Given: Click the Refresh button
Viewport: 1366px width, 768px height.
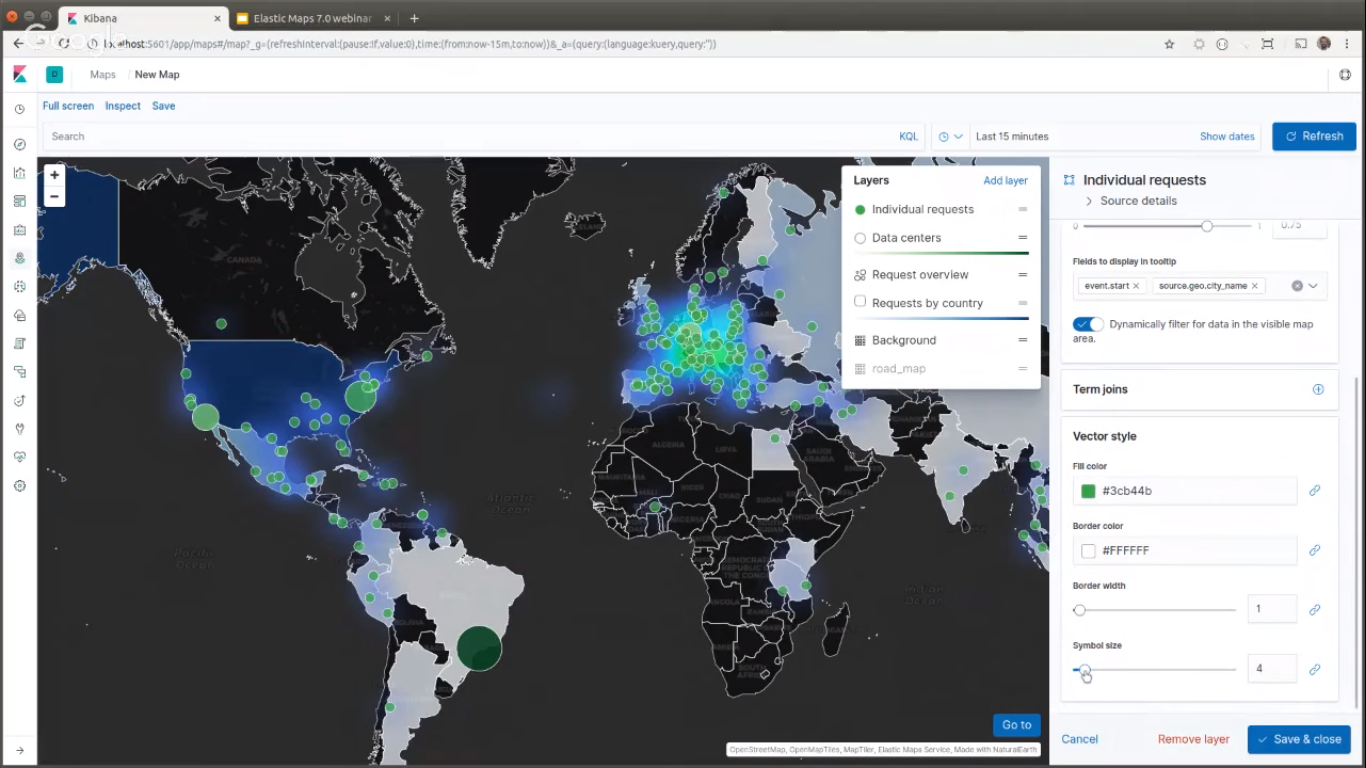Looking at the screenshot, I should (x=1313, y=136).
